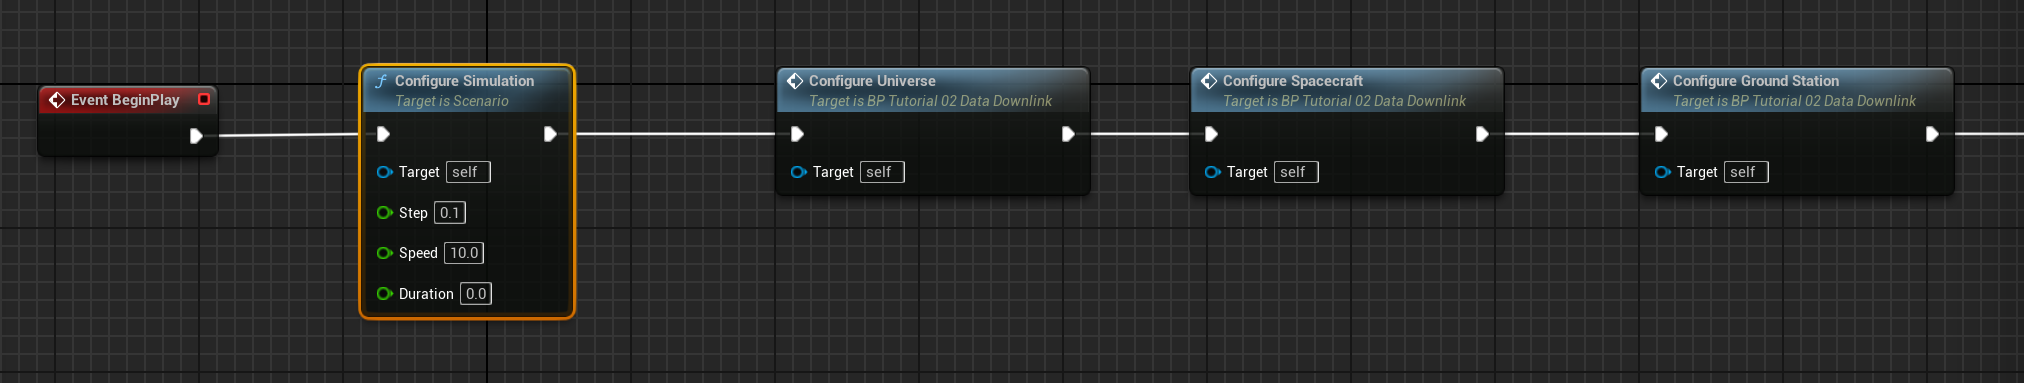Click Configure Simulation execution input pin

(383, 134)
